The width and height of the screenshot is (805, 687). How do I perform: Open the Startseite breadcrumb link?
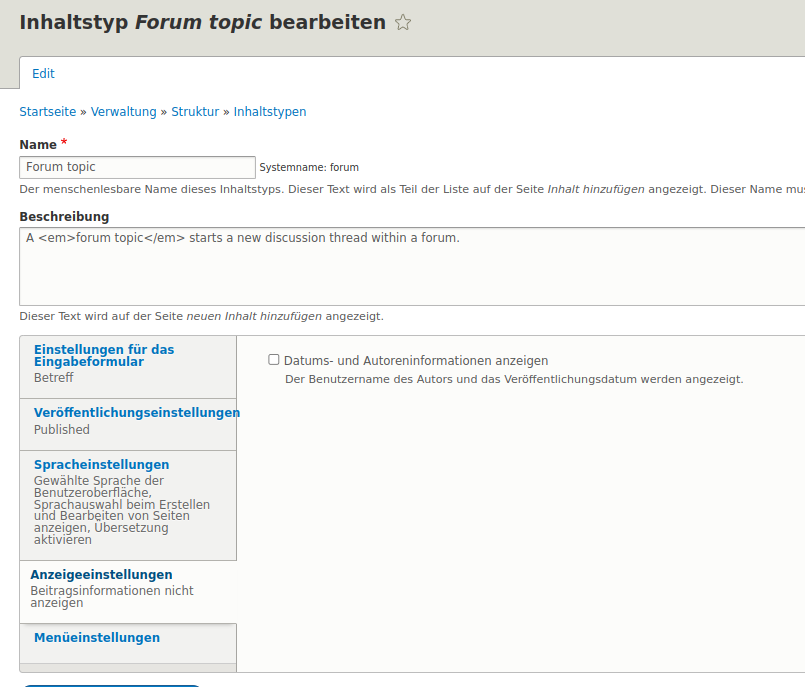(x=47, y=112)
